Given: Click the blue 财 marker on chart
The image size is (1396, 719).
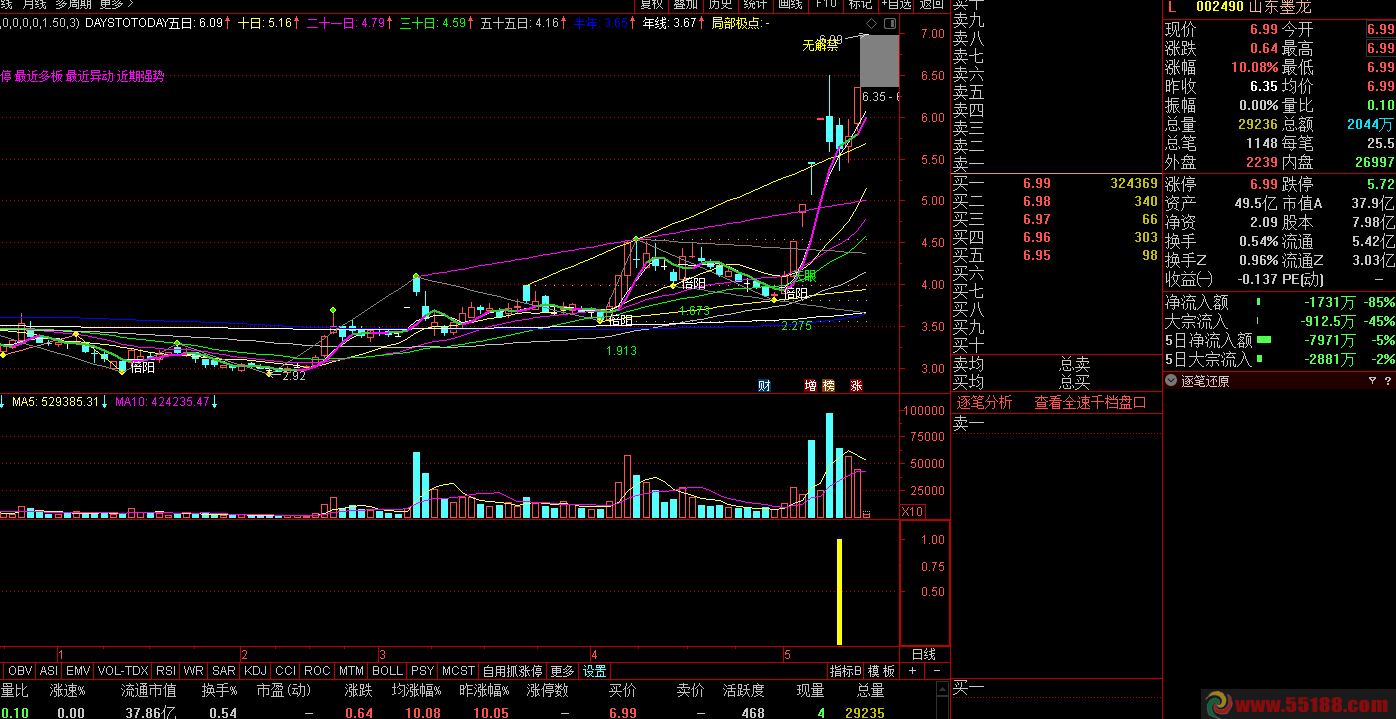Looking at the screenshot, I should [x=764, y=385].
